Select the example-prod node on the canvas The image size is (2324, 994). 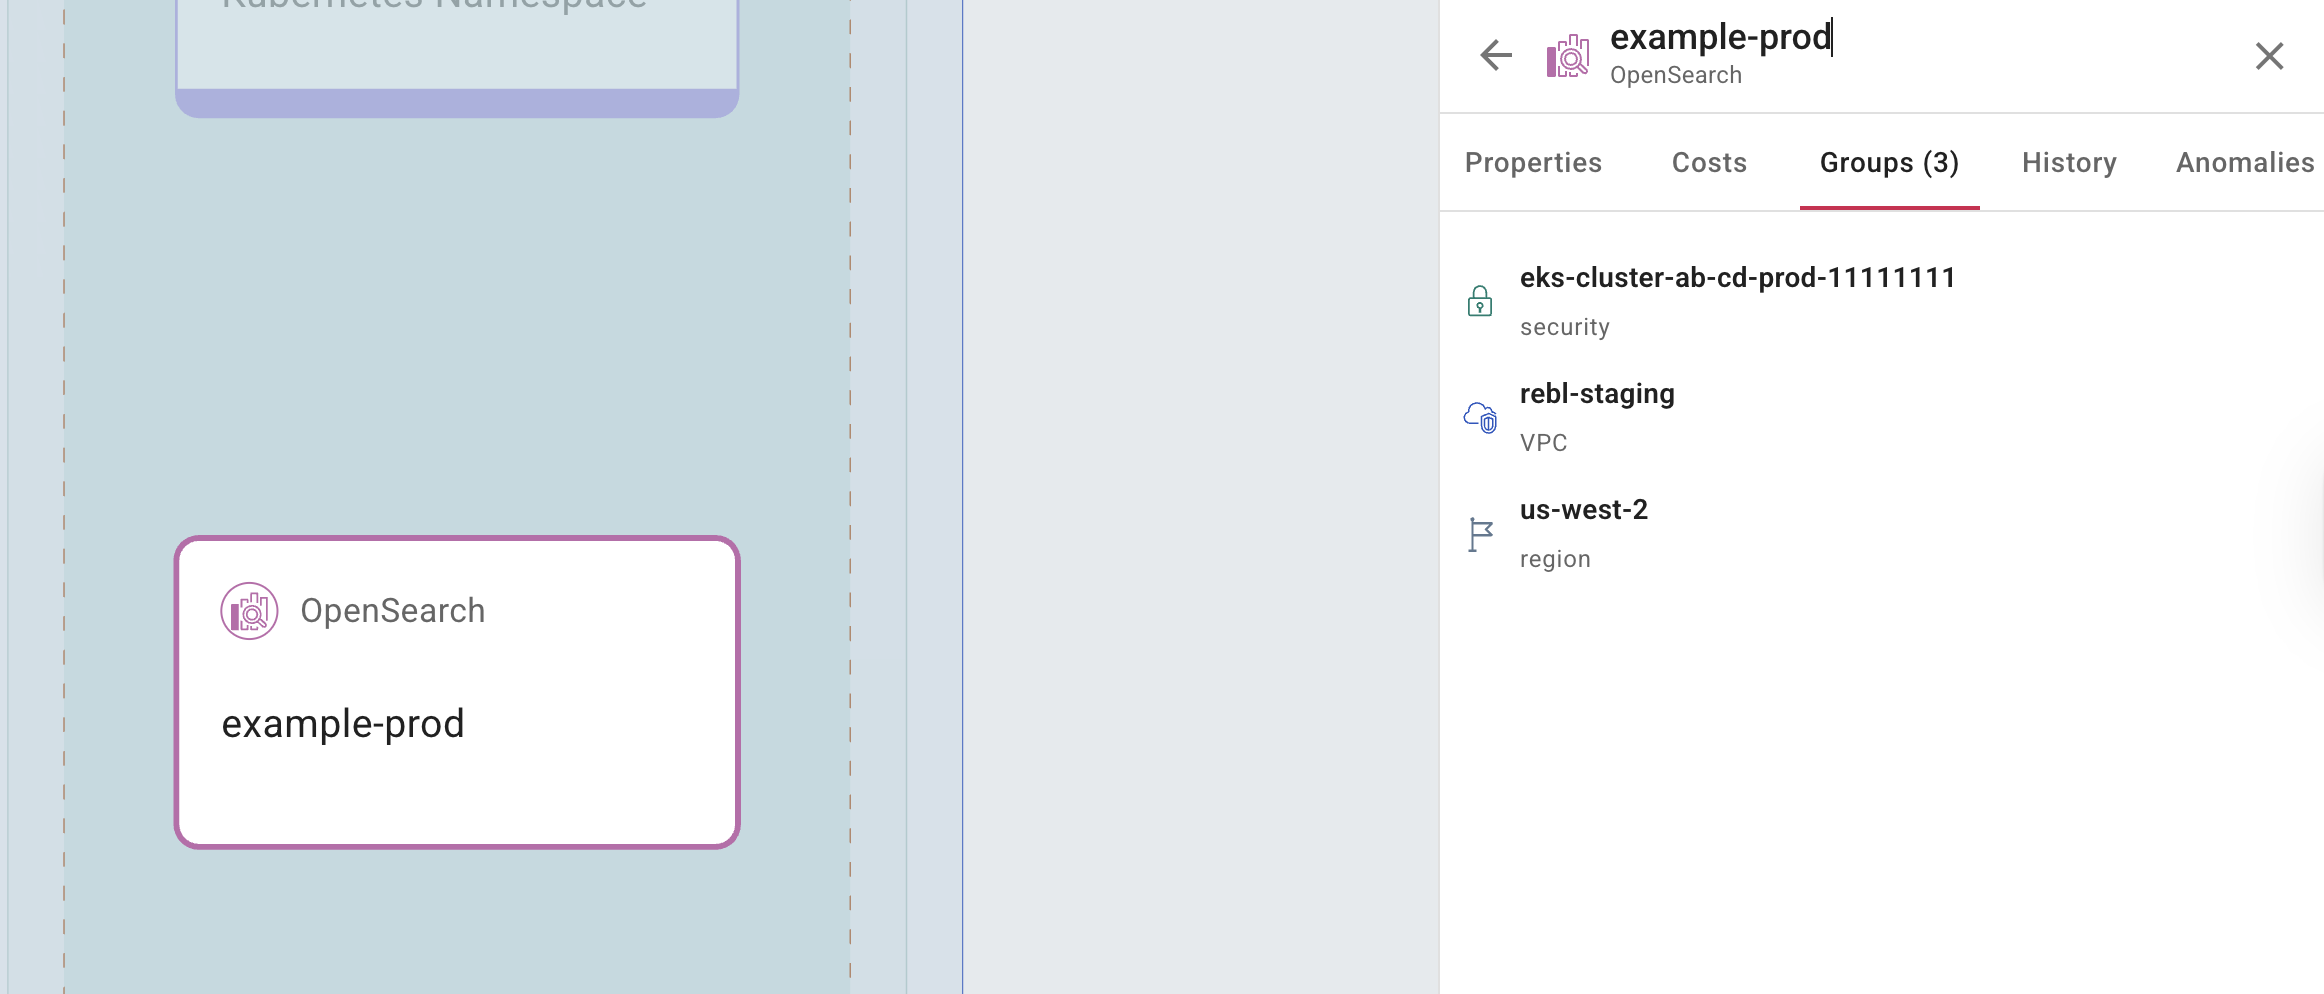456,692
